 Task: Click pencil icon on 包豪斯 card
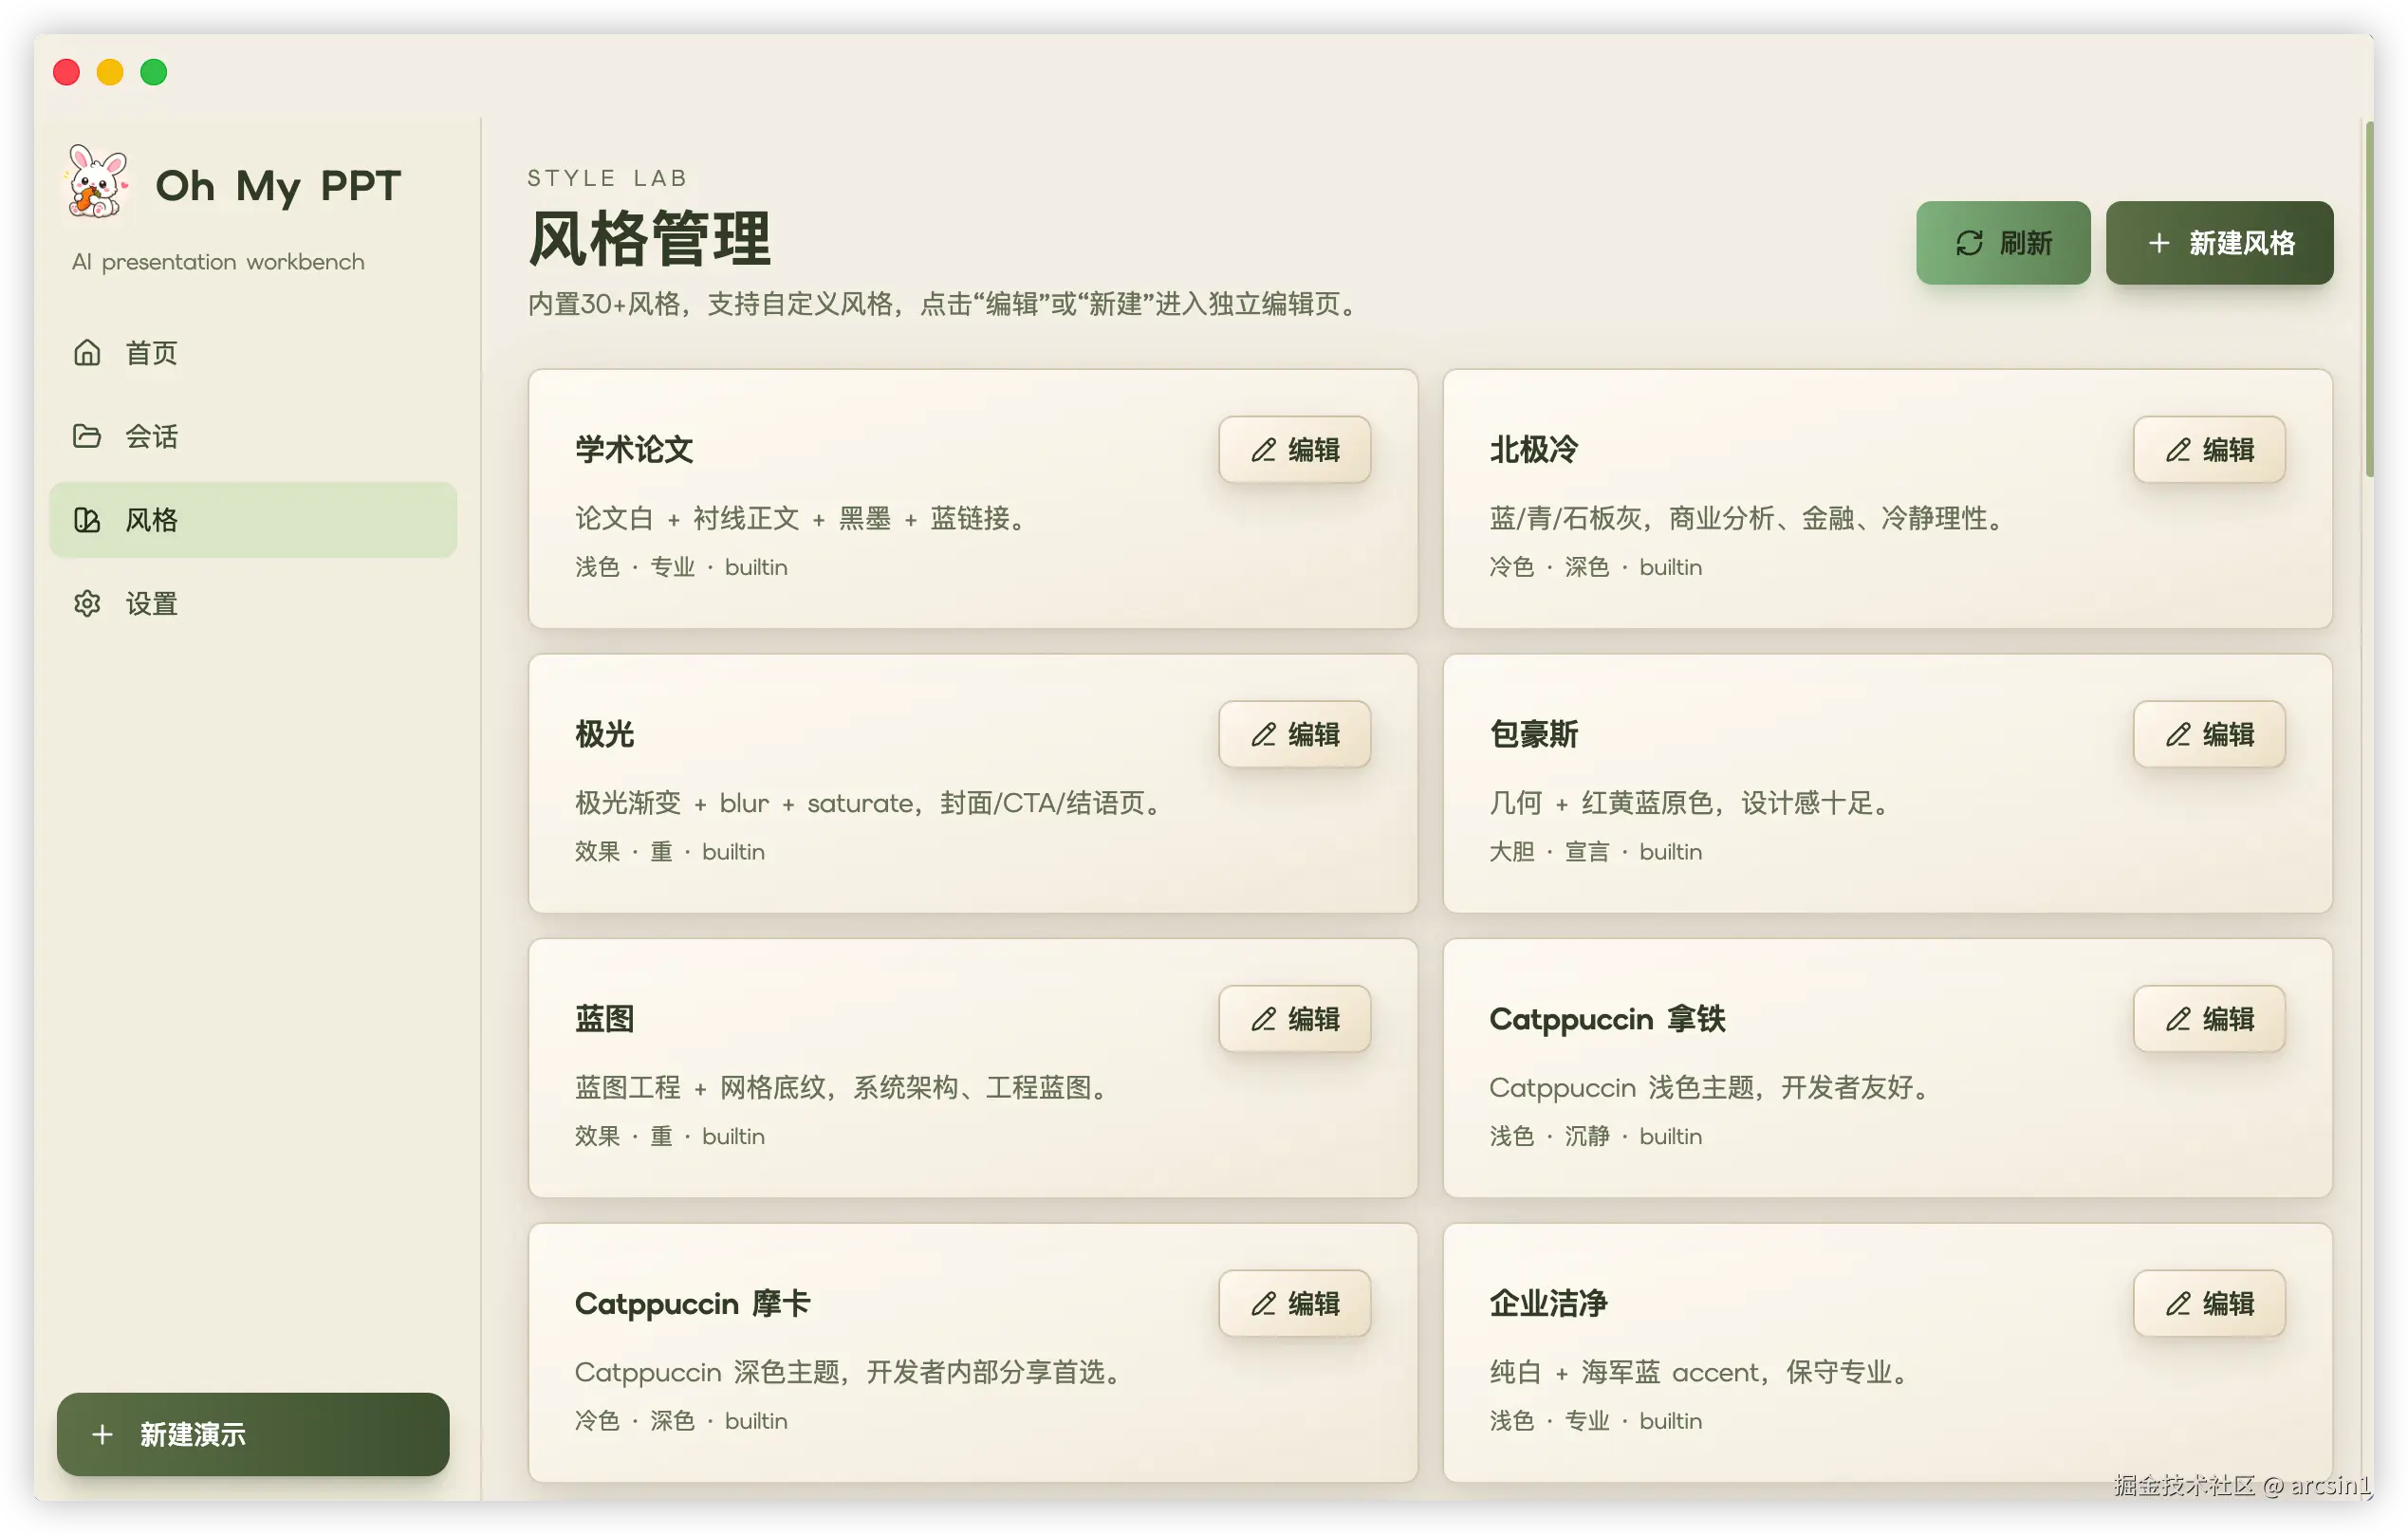(2178, 735)
